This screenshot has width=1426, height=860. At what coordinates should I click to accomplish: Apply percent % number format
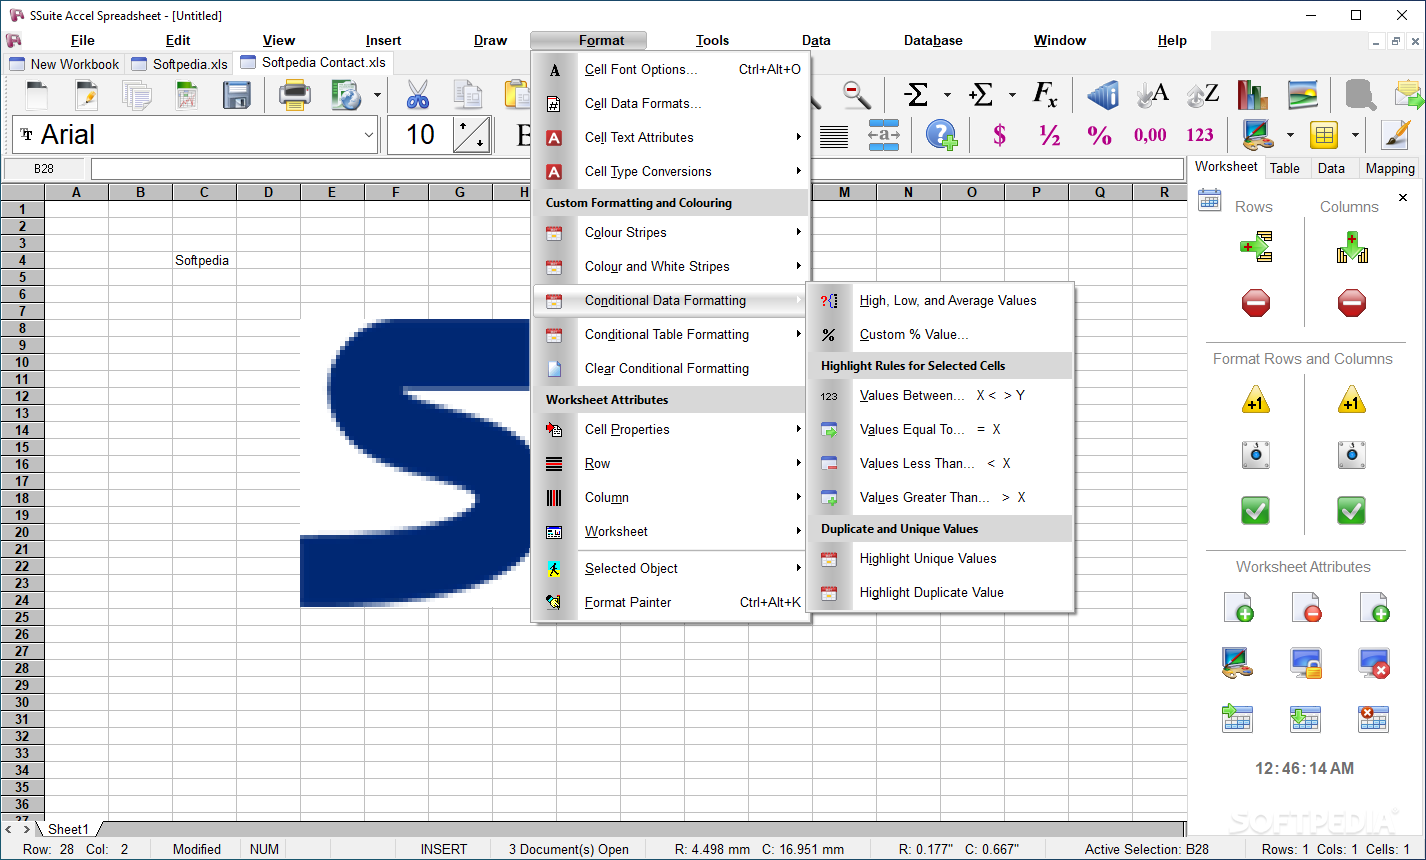1099,135
